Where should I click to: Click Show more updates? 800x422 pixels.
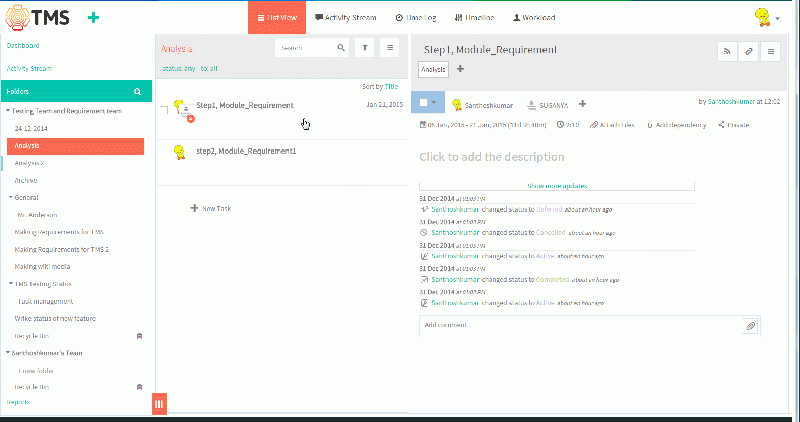click(557, 186)
